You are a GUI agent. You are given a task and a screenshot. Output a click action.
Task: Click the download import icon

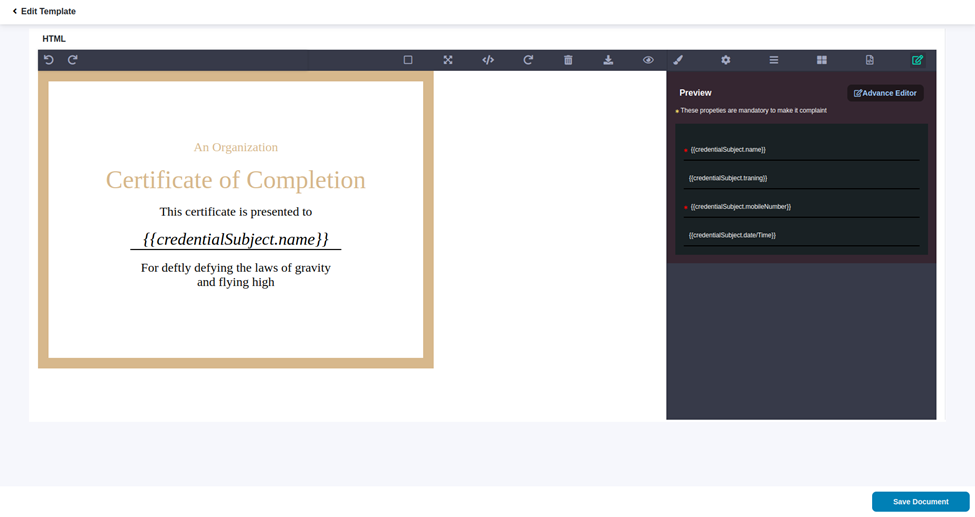point(608,60)
